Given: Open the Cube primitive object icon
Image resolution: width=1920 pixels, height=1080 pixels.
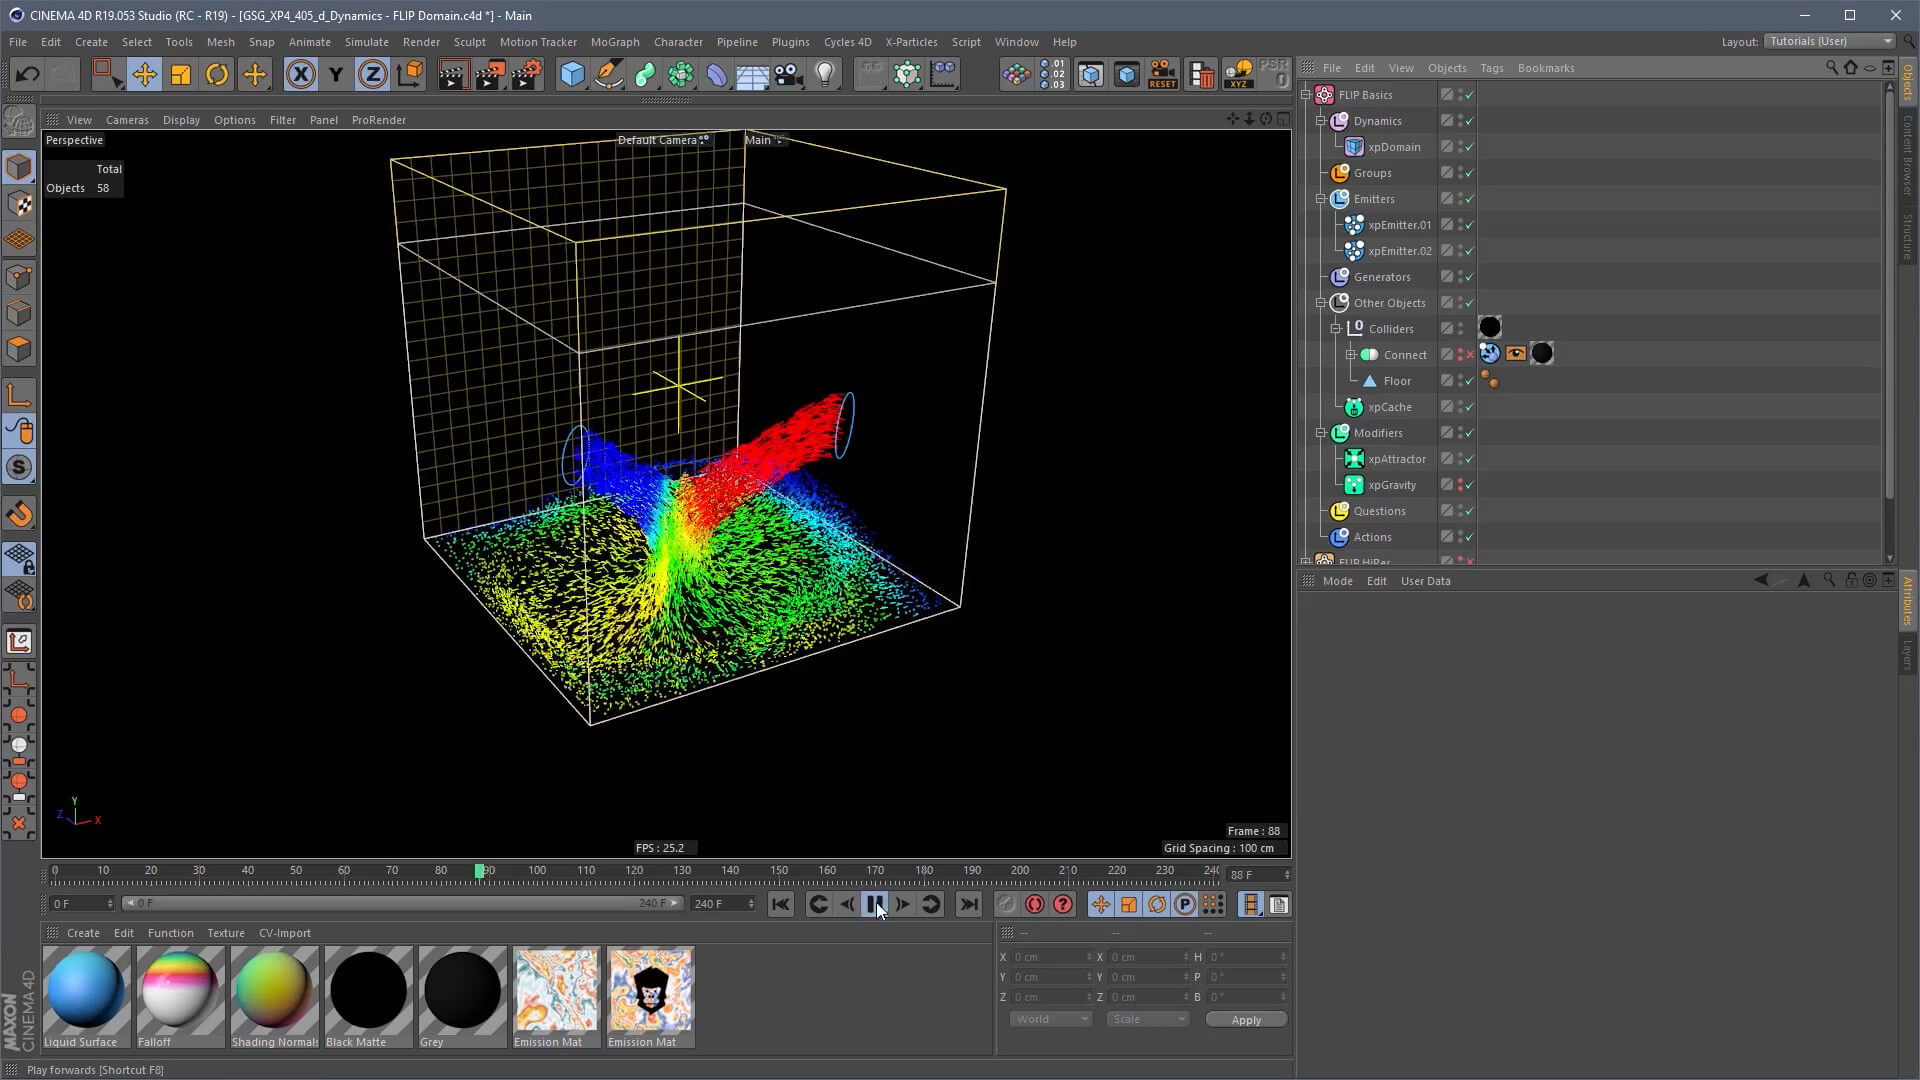Looking at the screenshot, I should pos(572,75).
